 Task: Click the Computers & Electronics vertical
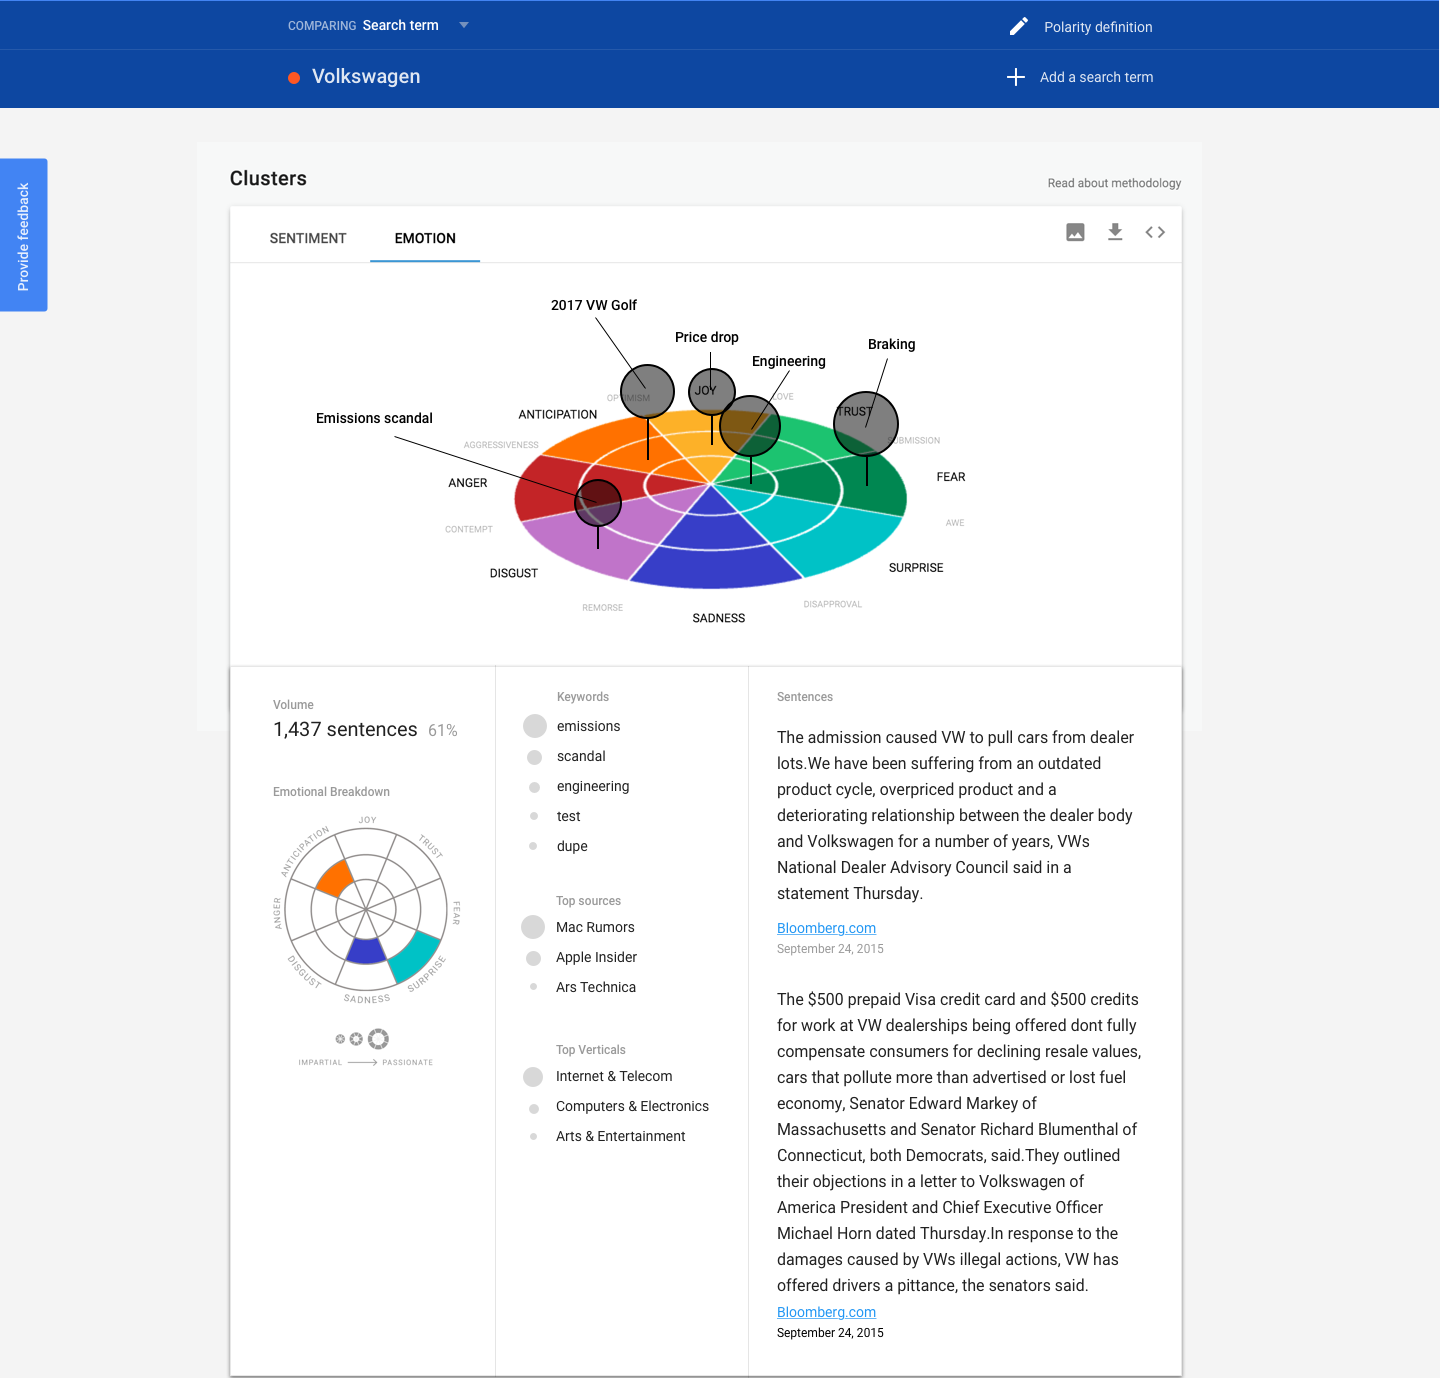pos(632,1106)
